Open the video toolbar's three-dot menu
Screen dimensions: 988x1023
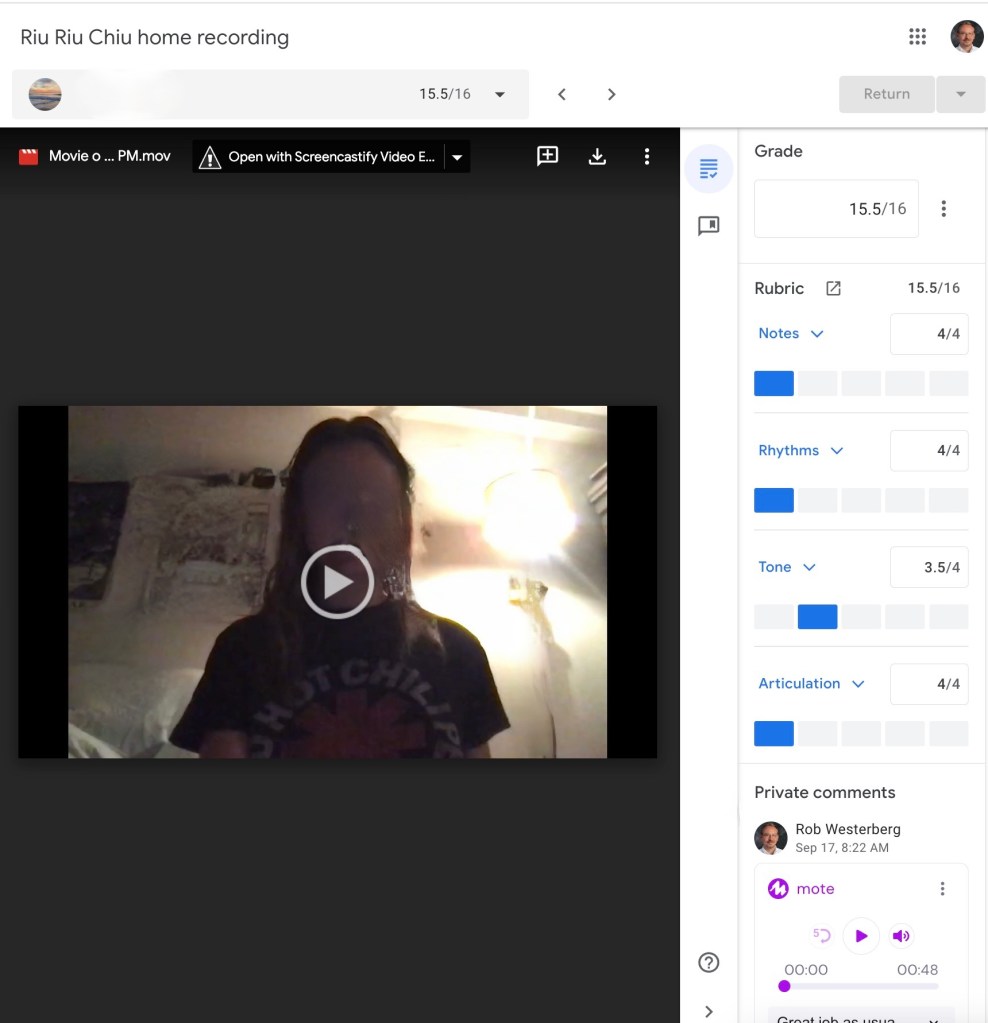647,156
